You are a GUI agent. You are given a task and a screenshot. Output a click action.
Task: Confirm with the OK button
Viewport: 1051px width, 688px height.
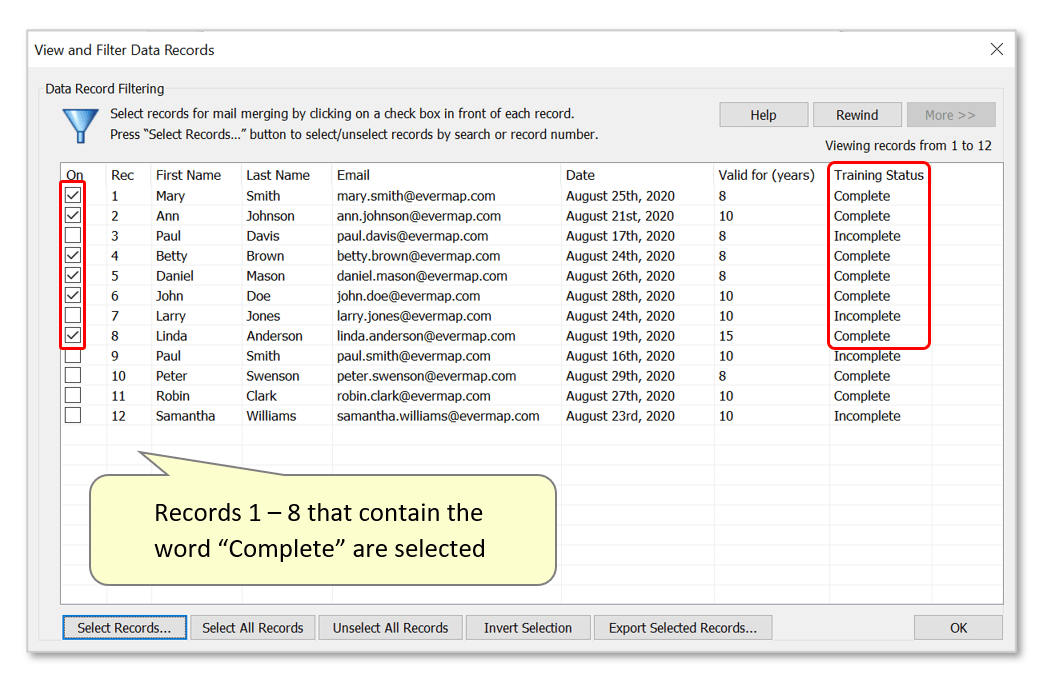(x=959, y=628)
